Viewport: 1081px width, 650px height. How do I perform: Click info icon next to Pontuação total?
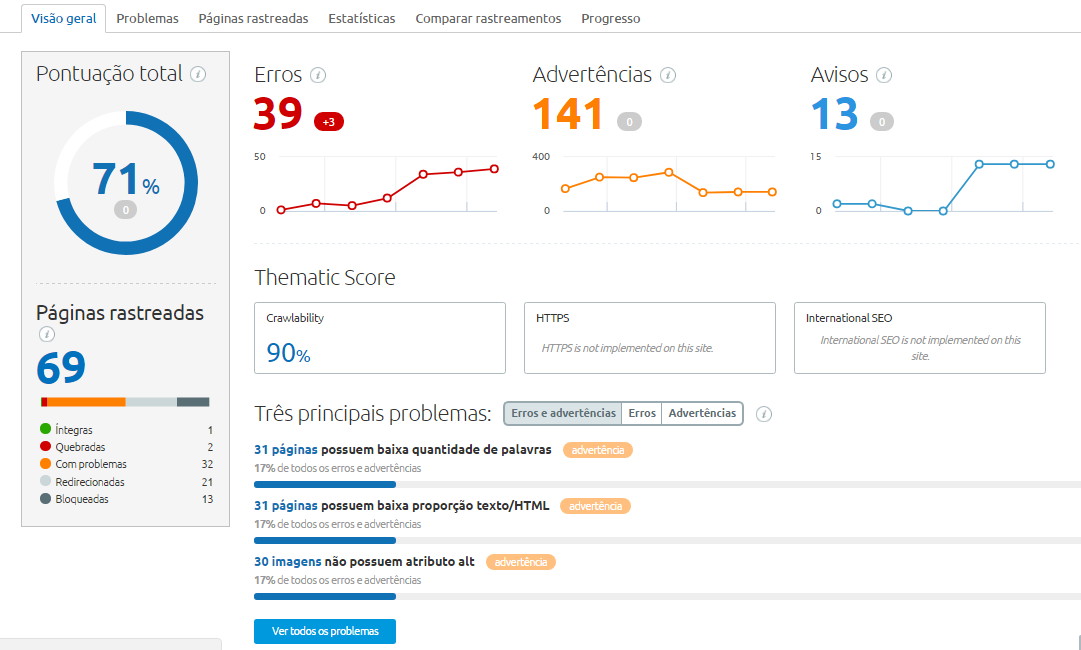pos(198,74)
